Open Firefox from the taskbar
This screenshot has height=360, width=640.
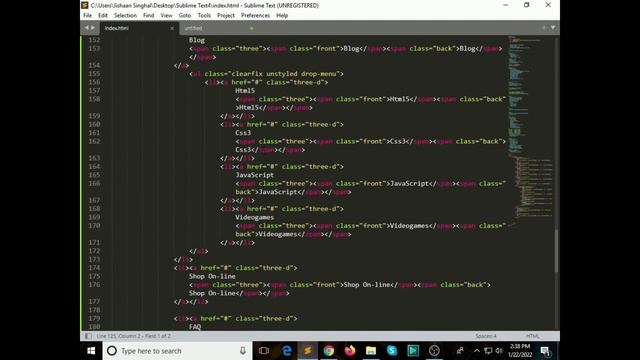point(350,351)
